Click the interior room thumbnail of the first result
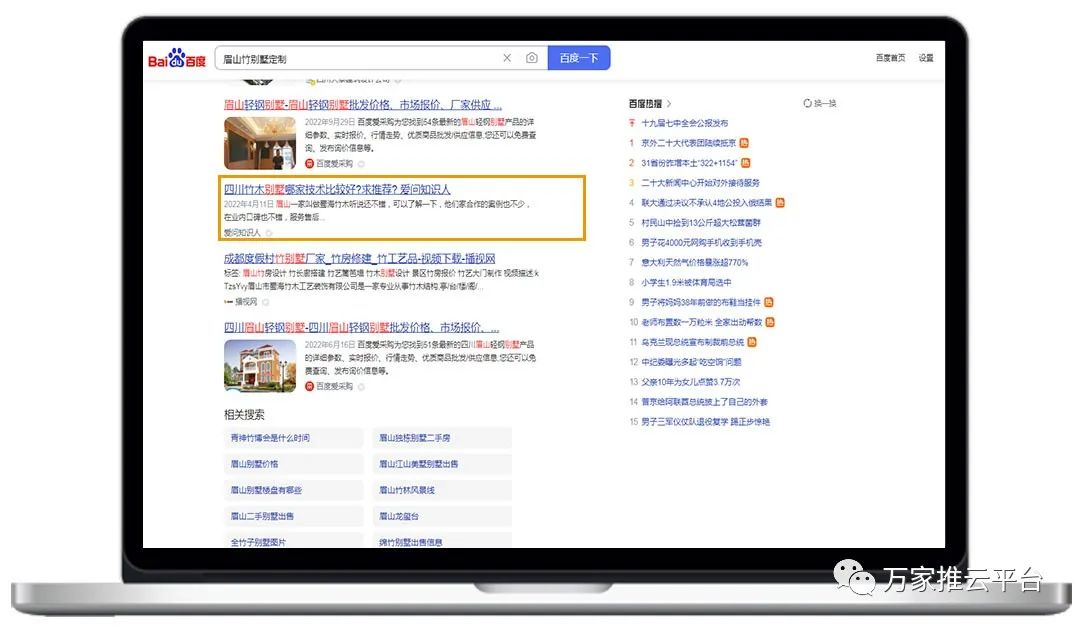Screen dimensions: 1080x628 click(x=260, y=142)
